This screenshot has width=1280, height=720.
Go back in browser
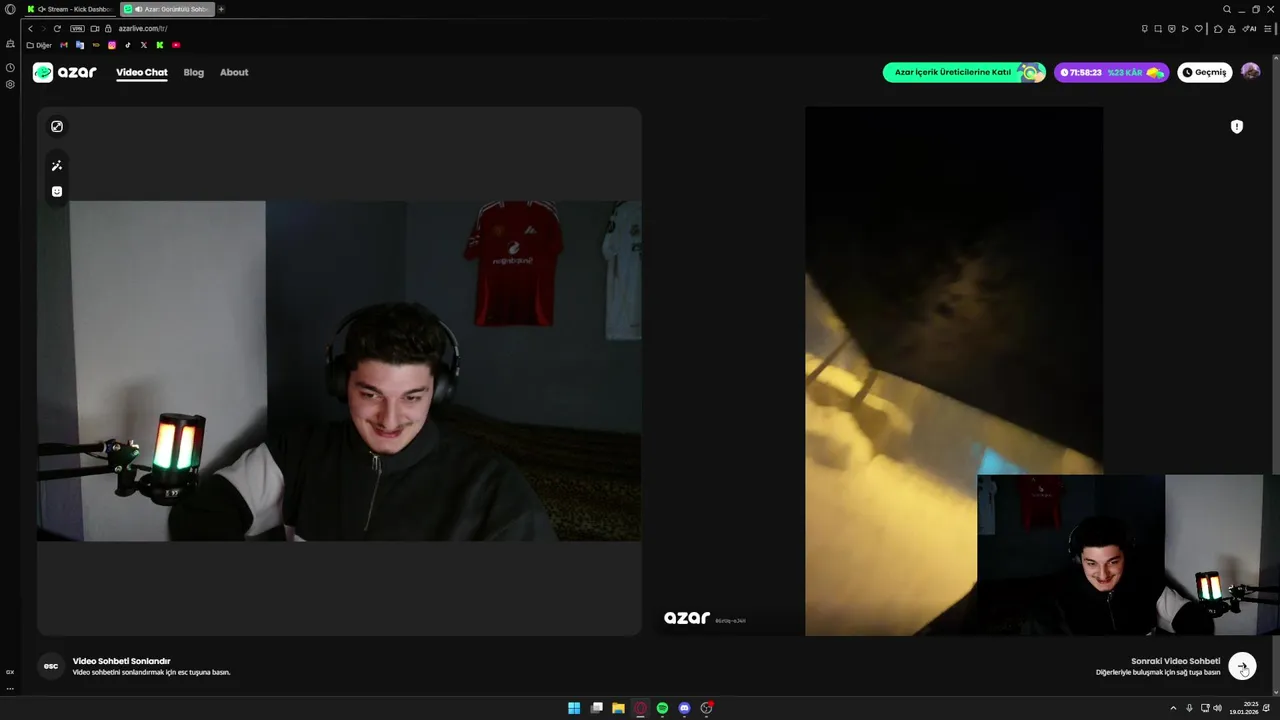click(30, 28)
